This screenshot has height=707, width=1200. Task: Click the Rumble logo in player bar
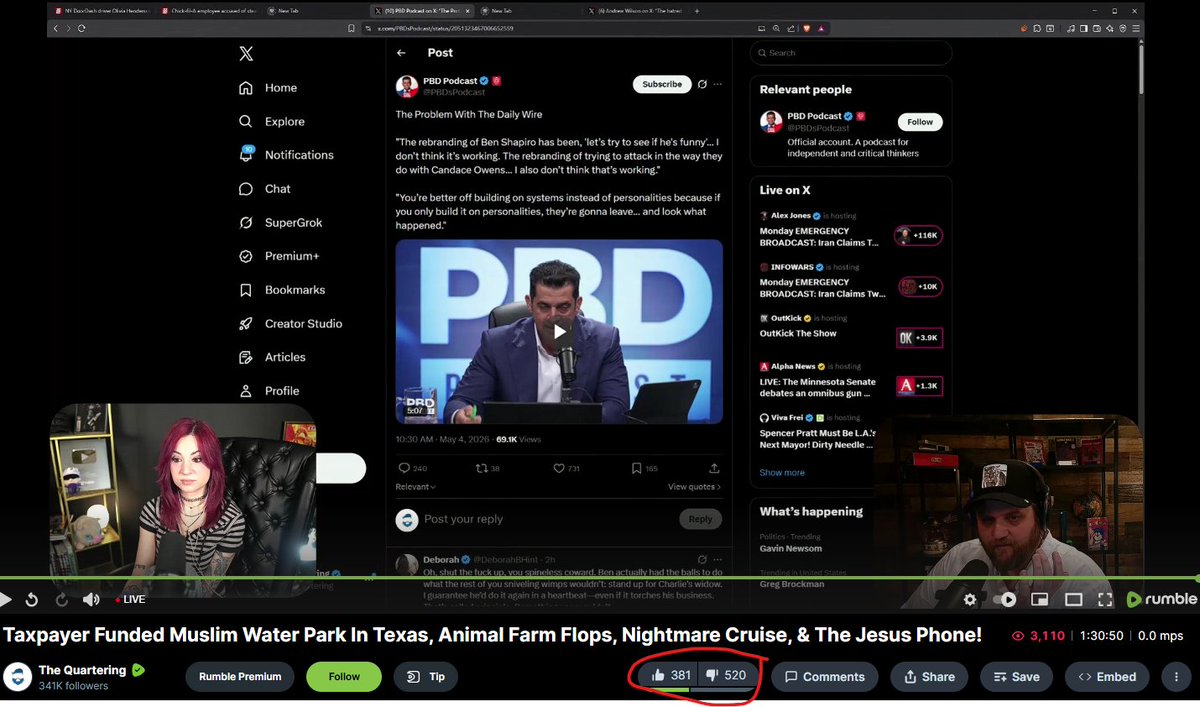coord(1161,599)
